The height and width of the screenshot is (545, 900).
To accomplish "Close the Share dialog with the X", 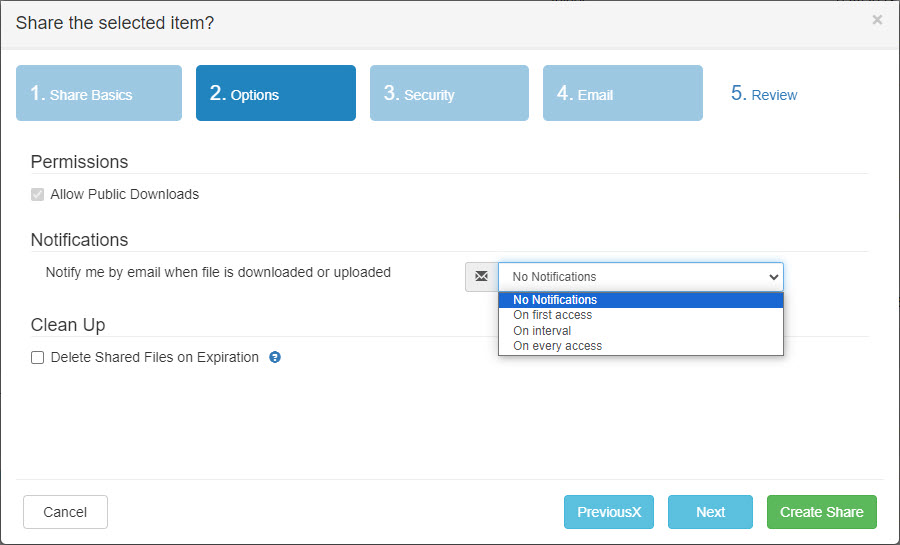I will tap(877, 20).
